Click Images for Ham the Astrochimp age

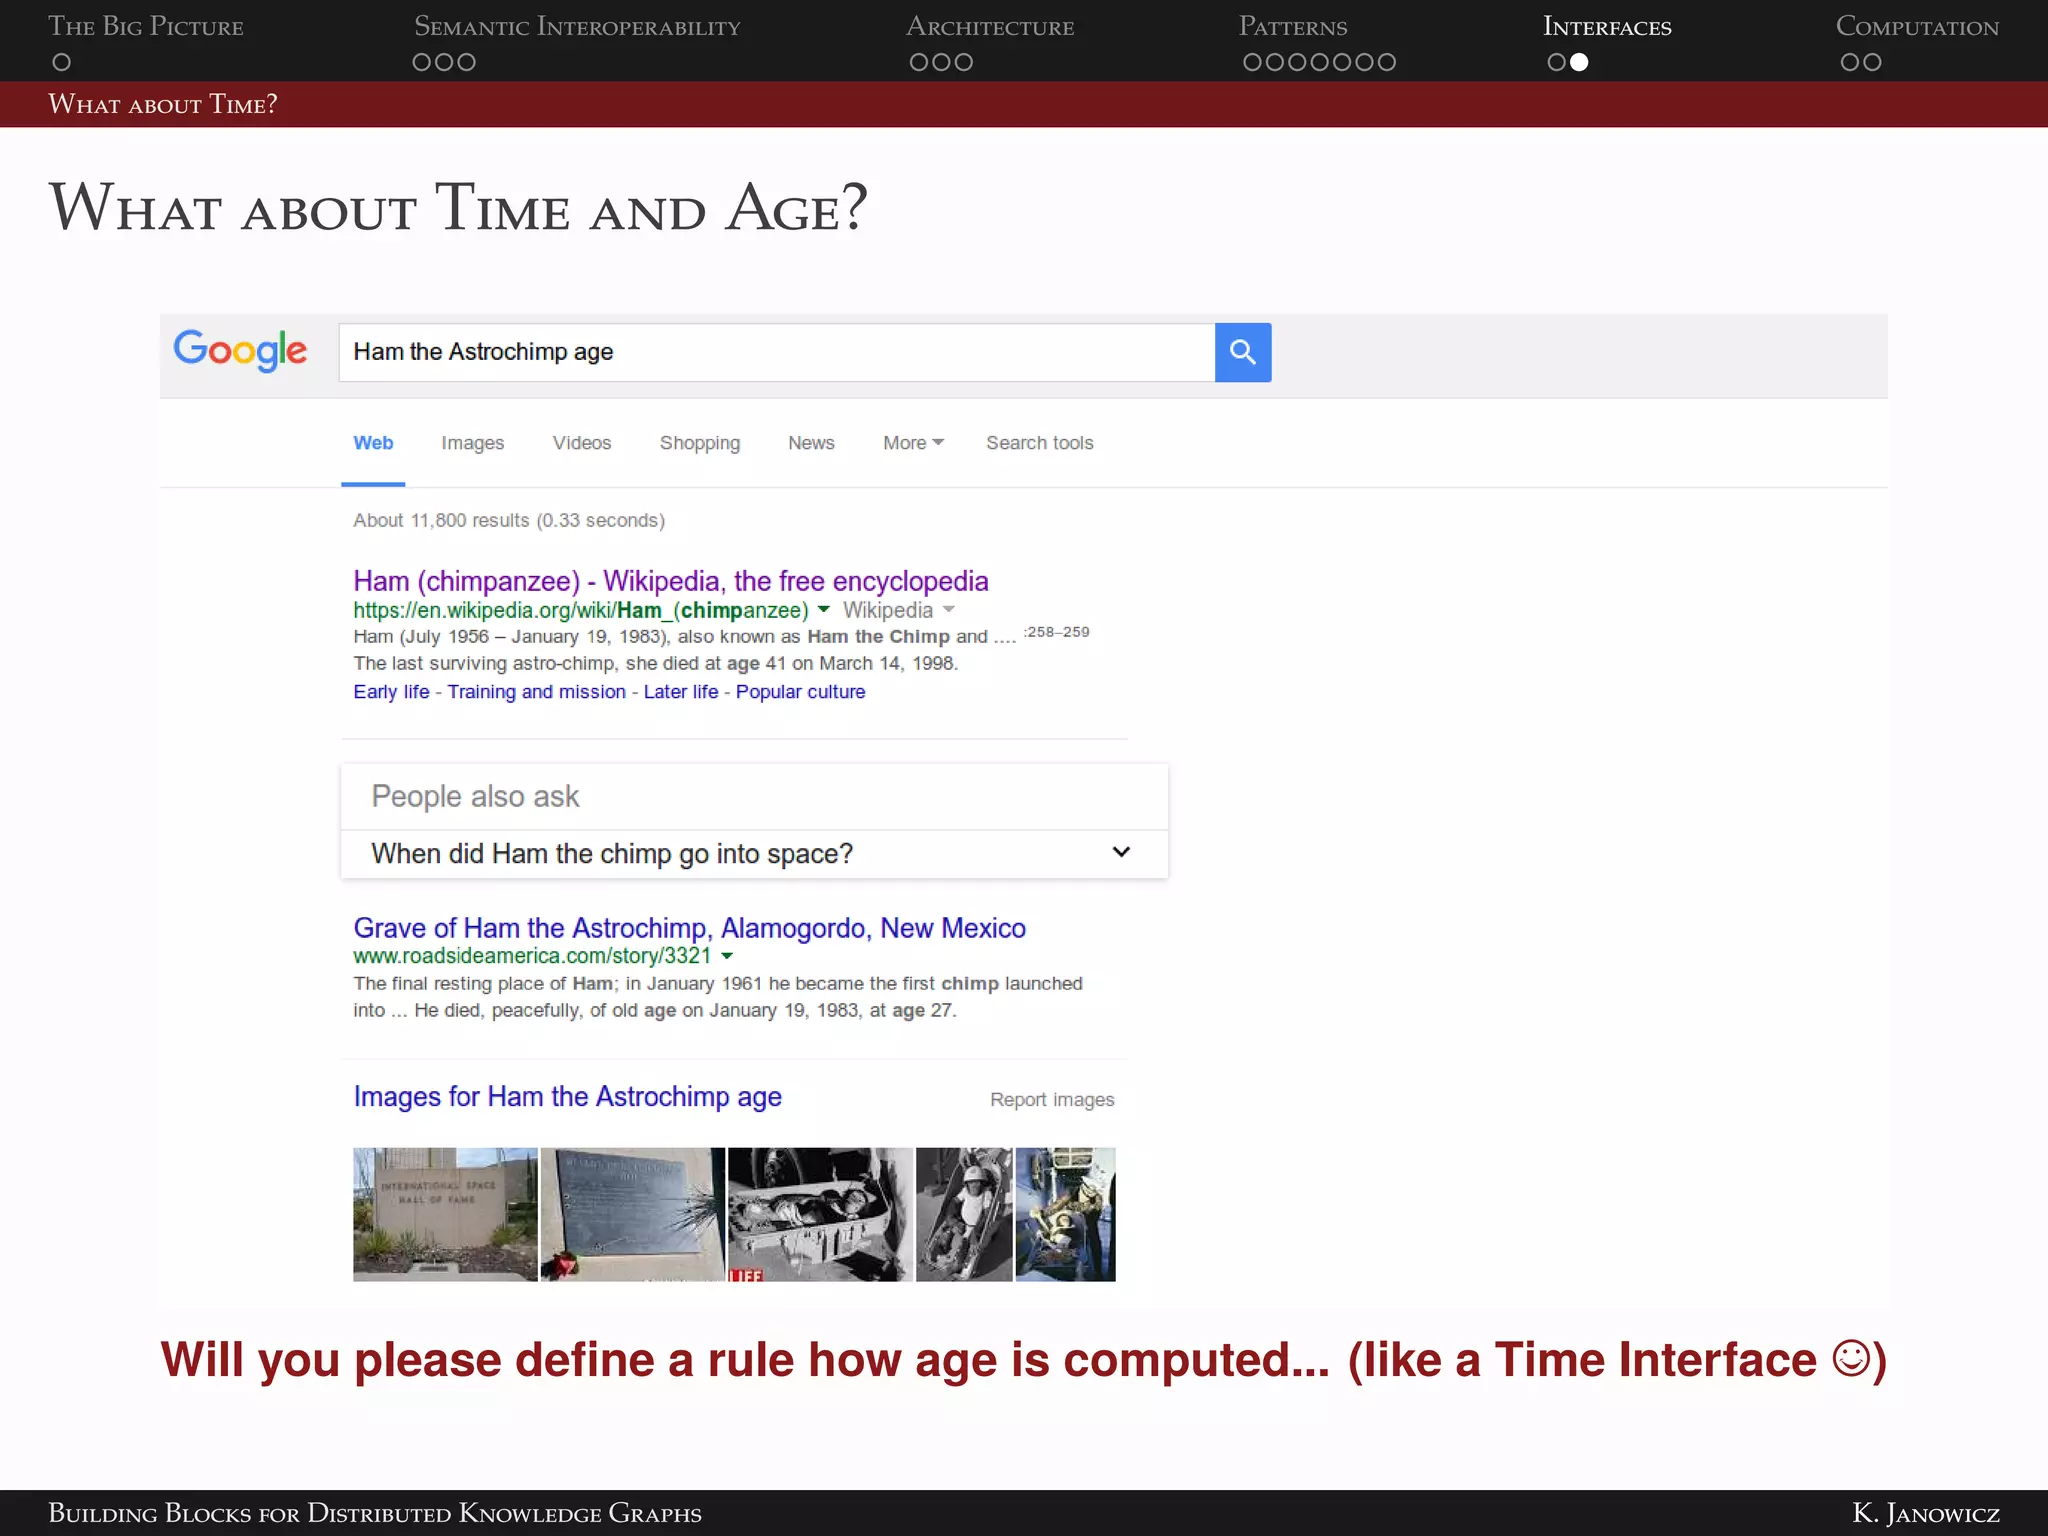point(567,1097)
